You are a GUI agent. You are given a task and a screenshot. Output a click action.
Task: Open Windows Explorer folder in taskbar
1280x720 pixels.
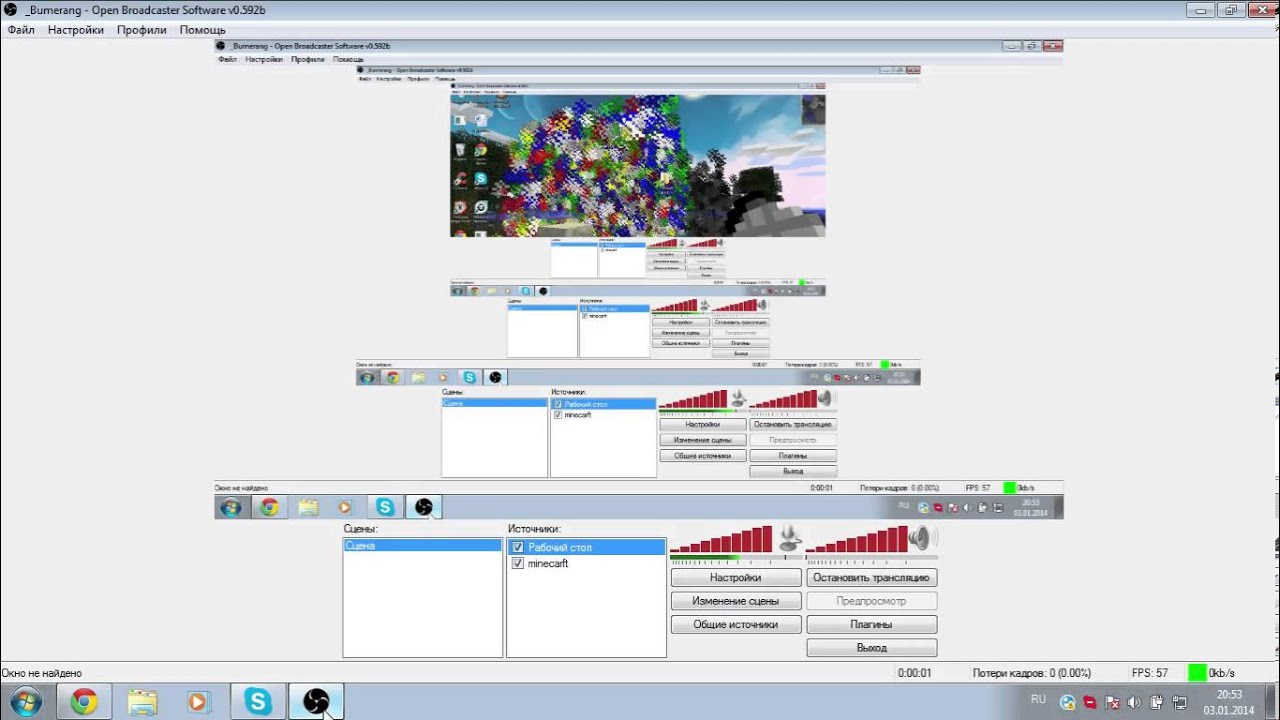click(142, 702)
